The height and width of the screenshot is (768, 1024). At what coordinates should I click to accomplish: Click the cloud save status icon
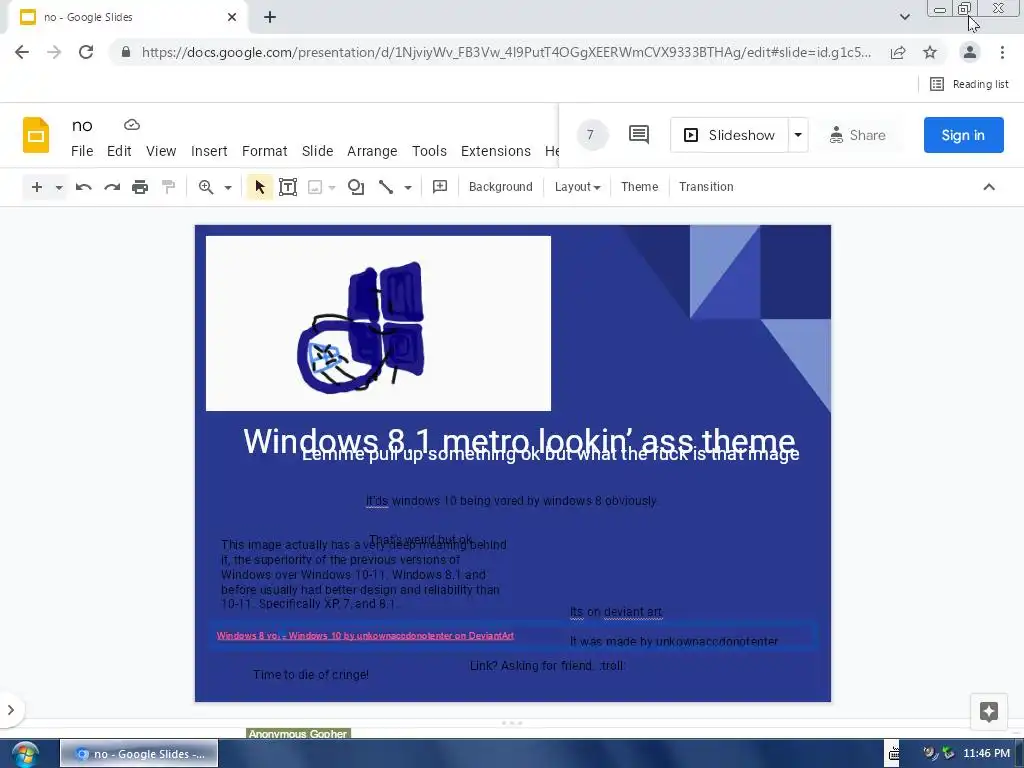(x=132, y=125)
